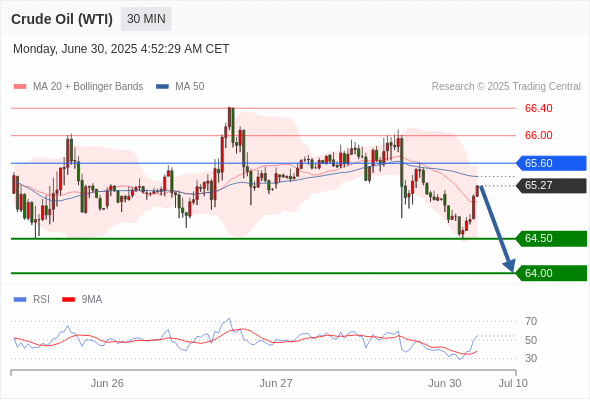Click the Crude Oil (WTI) title

tap(62, 19)
